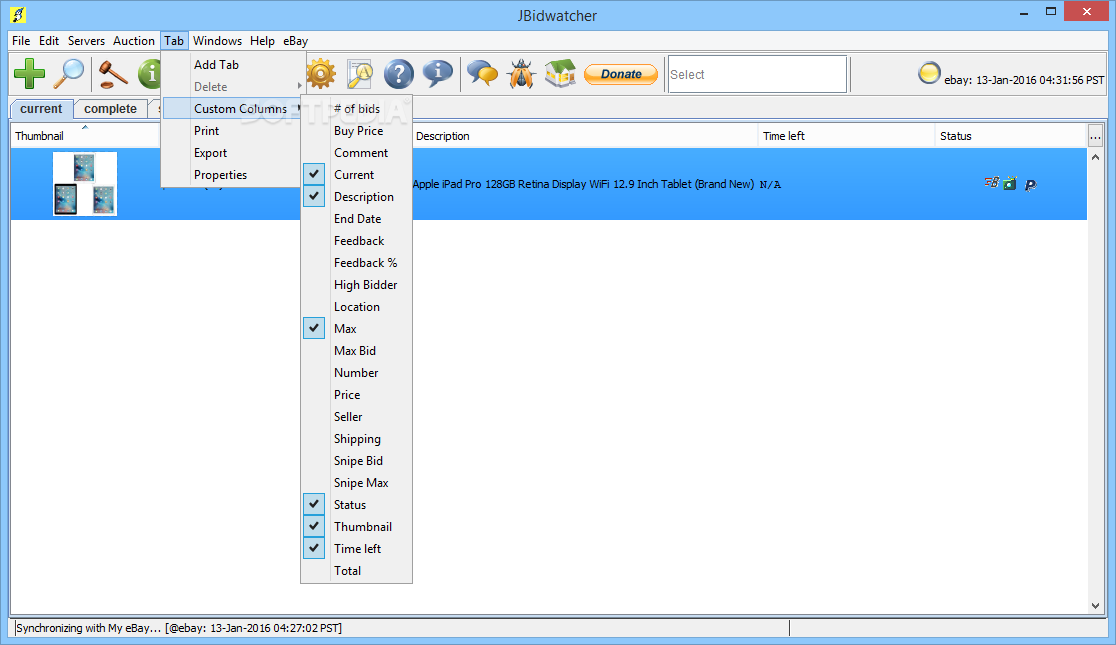Open the Auction menu
The width and height of the screenshot is (1116, 645).
pos(134,41)
